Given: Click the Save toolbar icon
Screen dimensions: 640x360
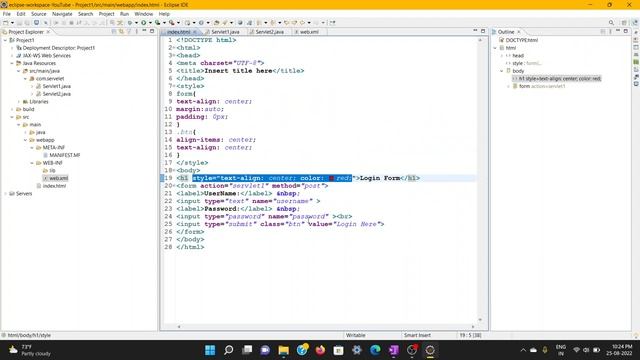Looking at the screenshot, I should (20, 23).
